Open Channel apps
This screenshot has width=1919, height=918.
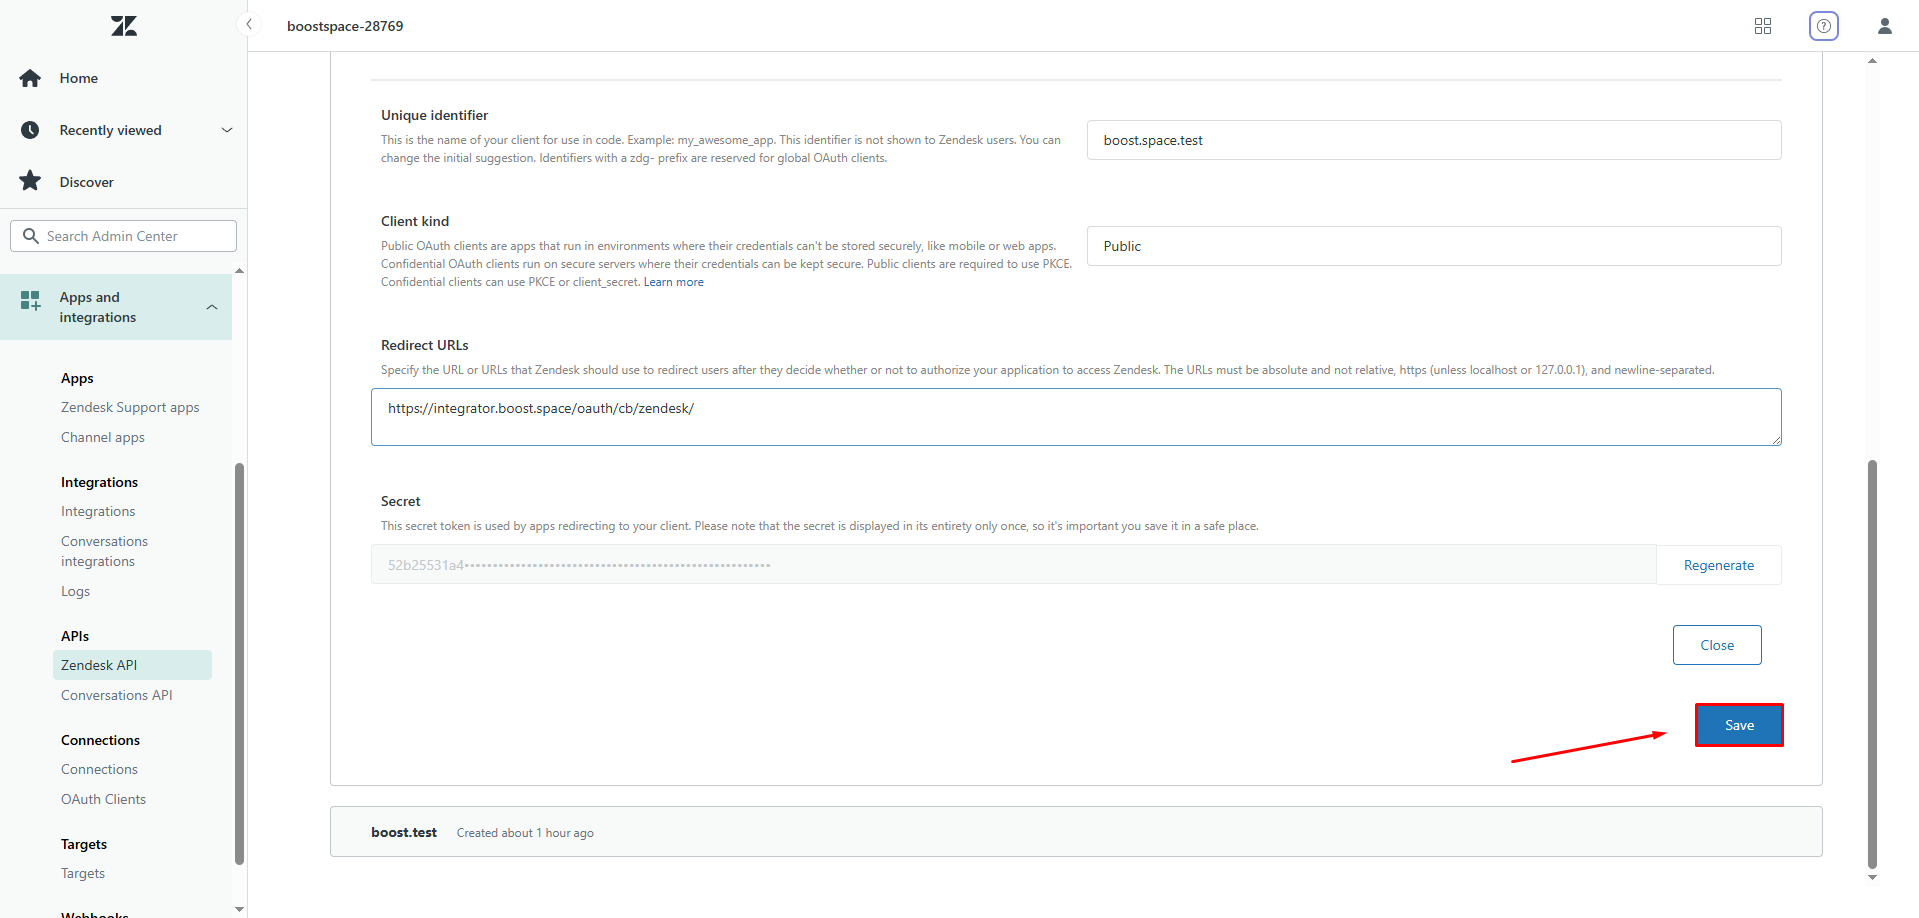(x=103, y=437)
